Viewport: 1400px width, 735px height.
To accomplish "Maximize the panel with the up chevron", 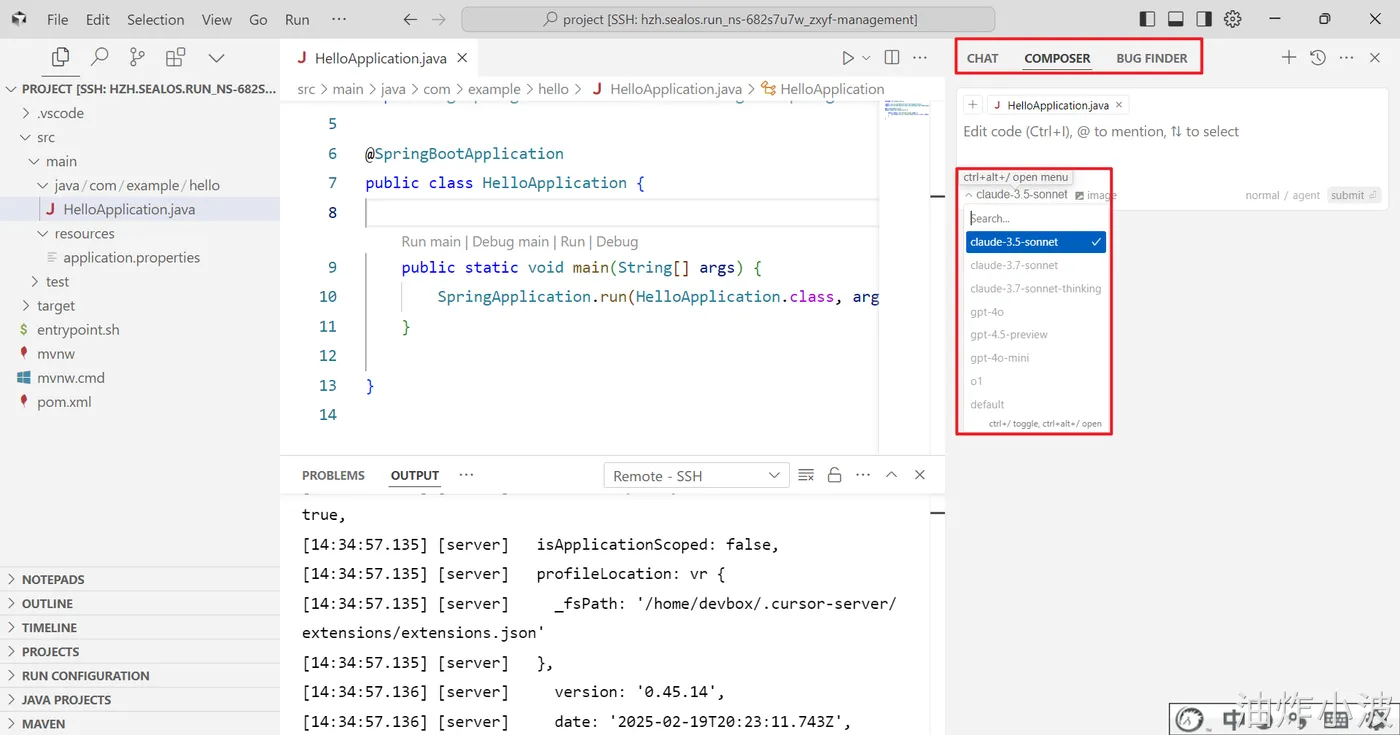I will tap(892, 475).
